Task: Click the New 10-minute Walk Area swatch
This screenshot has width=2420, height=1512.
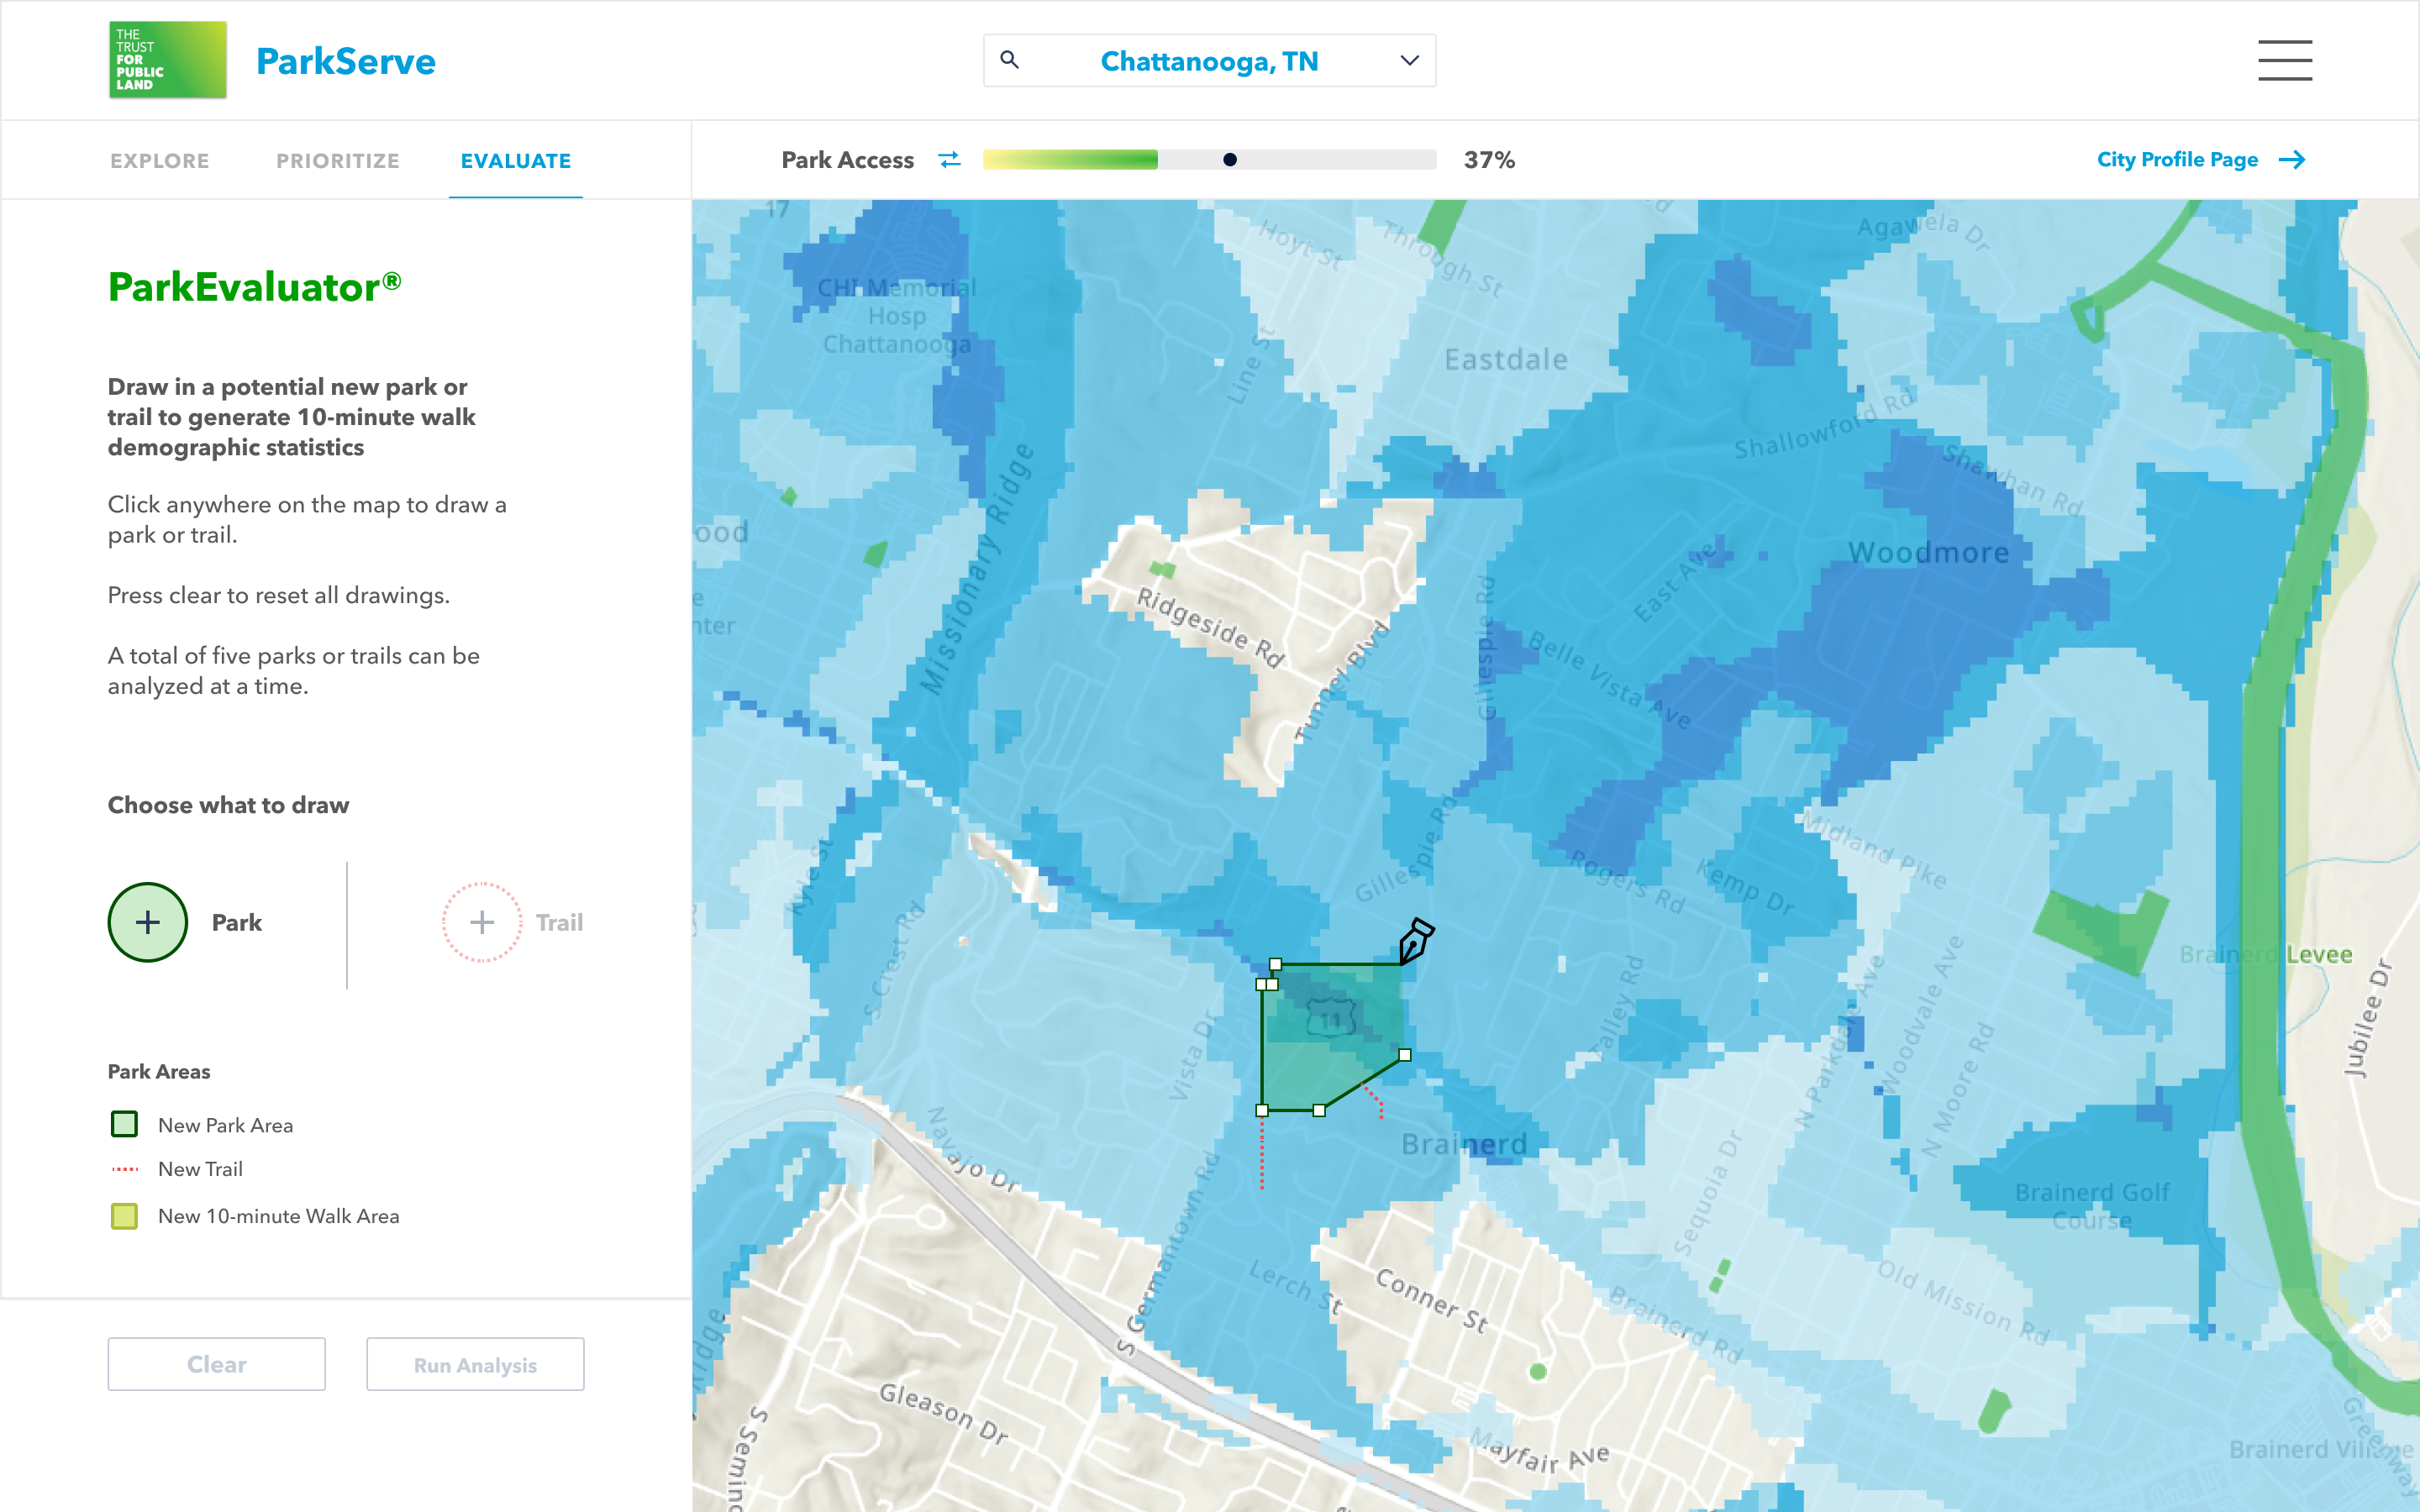Action: pos(124,1216)
